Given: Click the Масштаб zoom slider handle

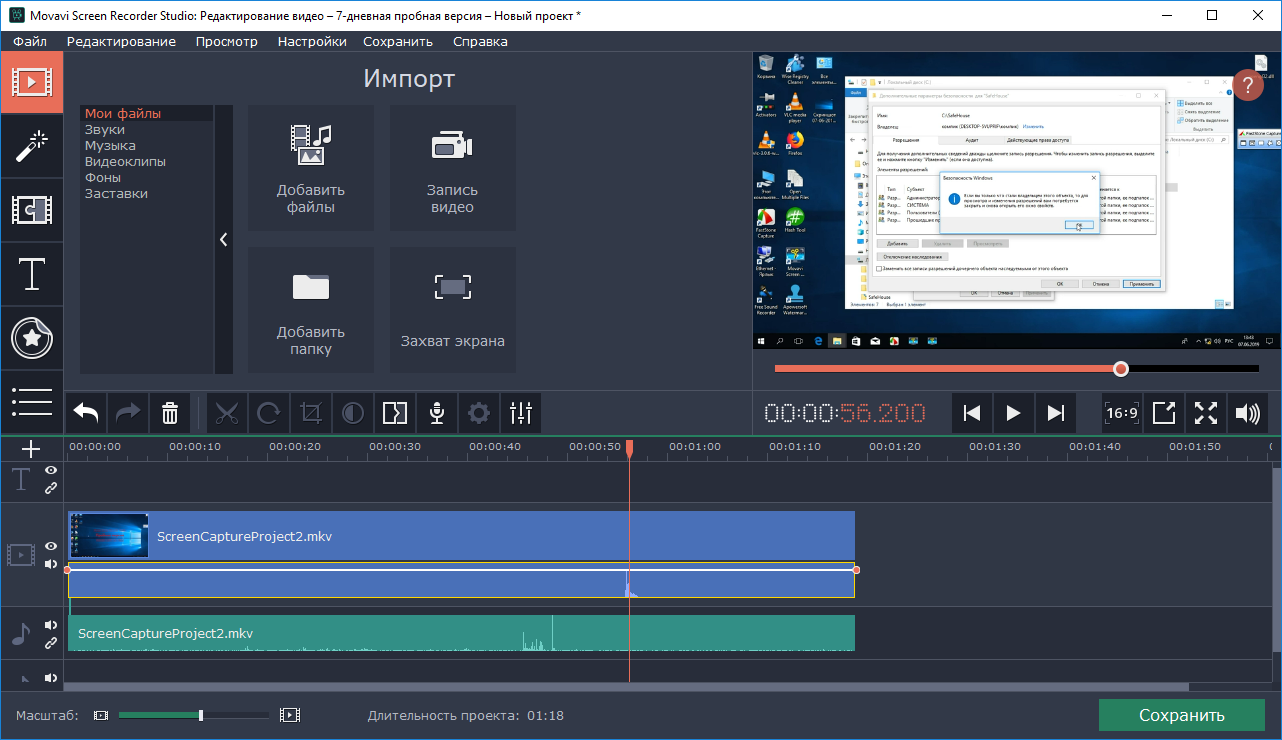Looking at the screenshot, I should pos(201,715).
